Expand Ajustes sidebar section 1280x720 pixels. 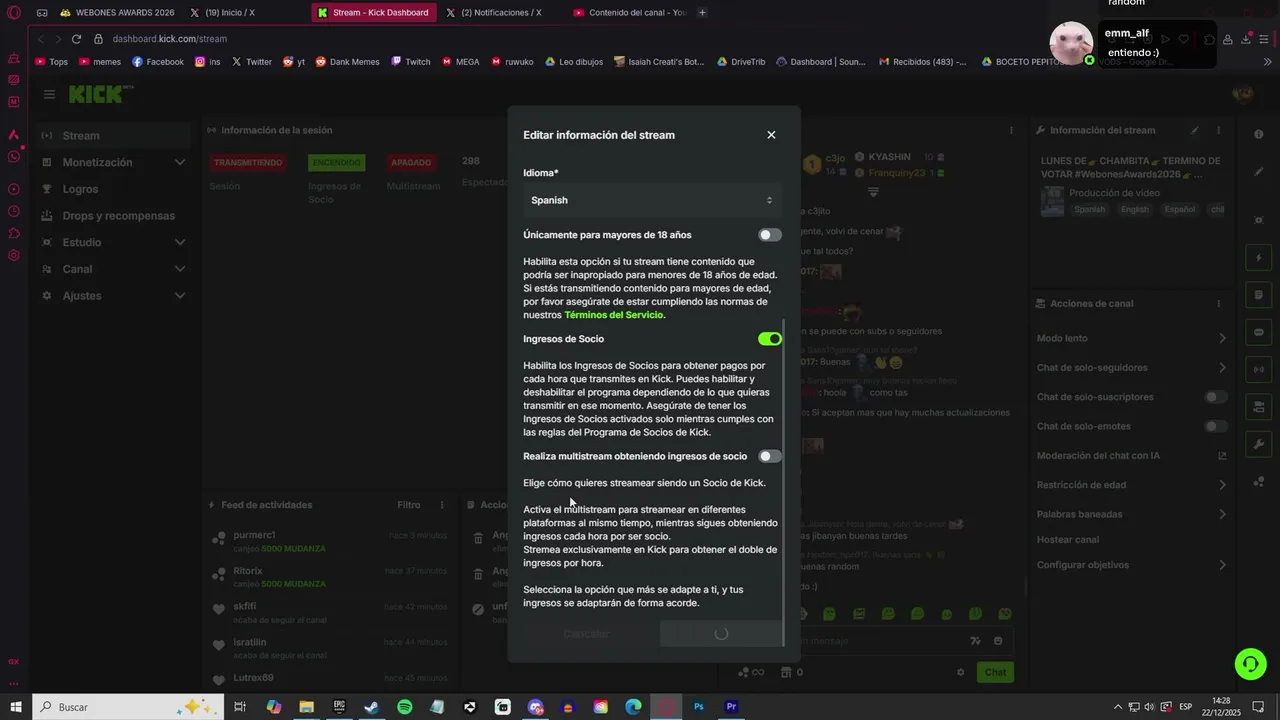click(x=113, y=296)
